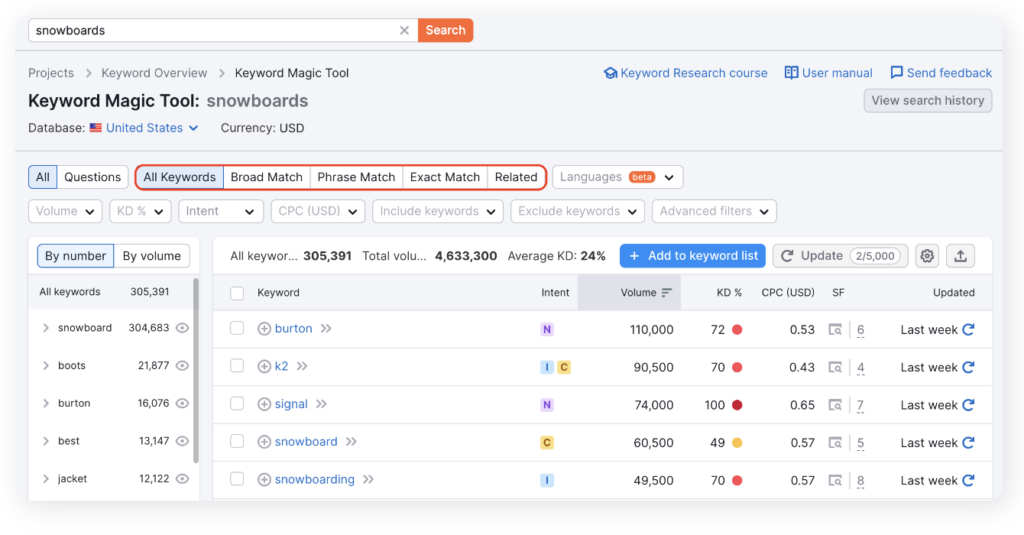Refresh the burton keyword row

tap(968, 329)
